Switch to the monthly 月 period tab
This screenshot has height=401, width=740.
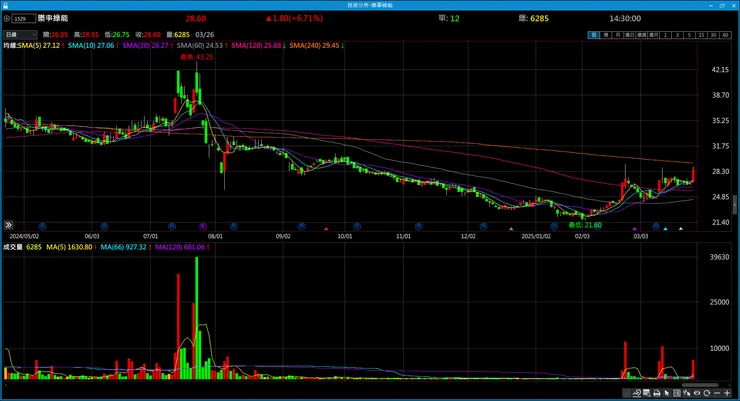[x=618, y=35]
